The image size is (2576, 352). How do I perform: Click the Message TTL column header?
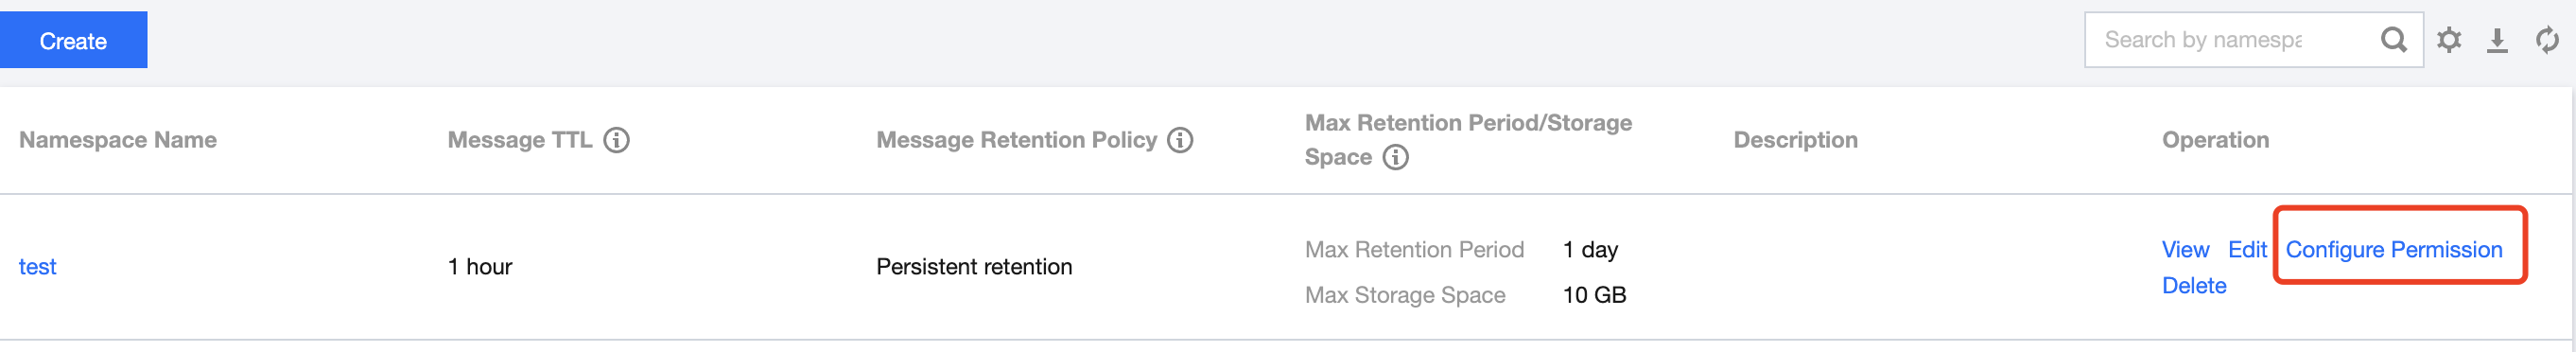coord(520,140)
